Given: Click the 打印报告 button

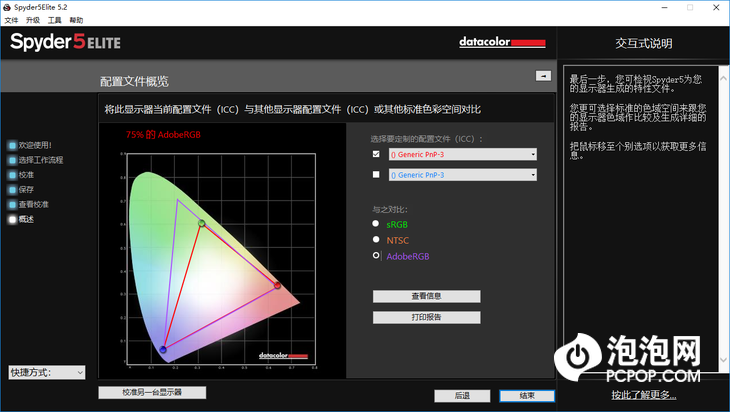Looking at the screenshot, I should pyautogui.click(x=426, y=317).
